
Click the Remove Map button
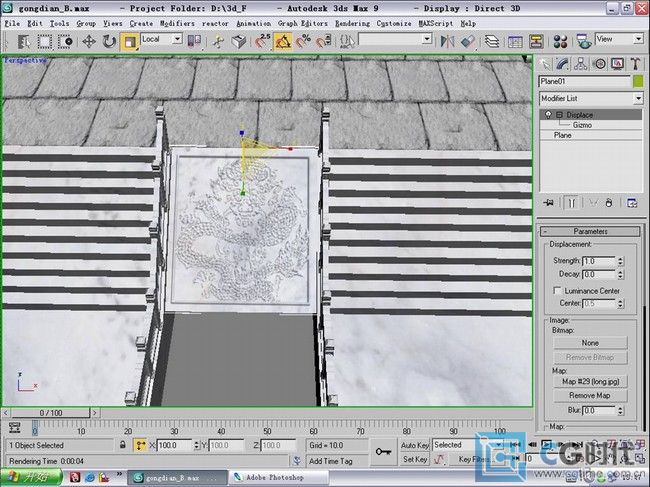[590, 395]
